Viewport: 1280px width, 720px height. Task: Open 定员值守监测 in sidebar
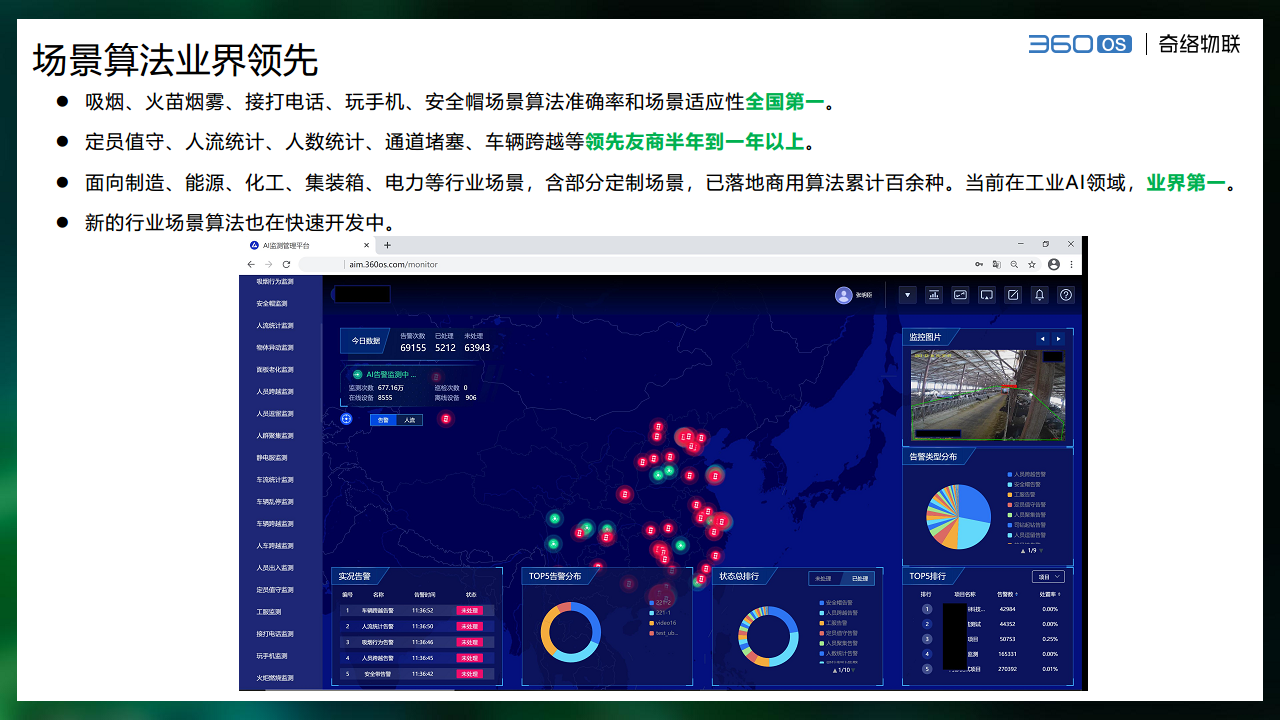tap(275, 589)
